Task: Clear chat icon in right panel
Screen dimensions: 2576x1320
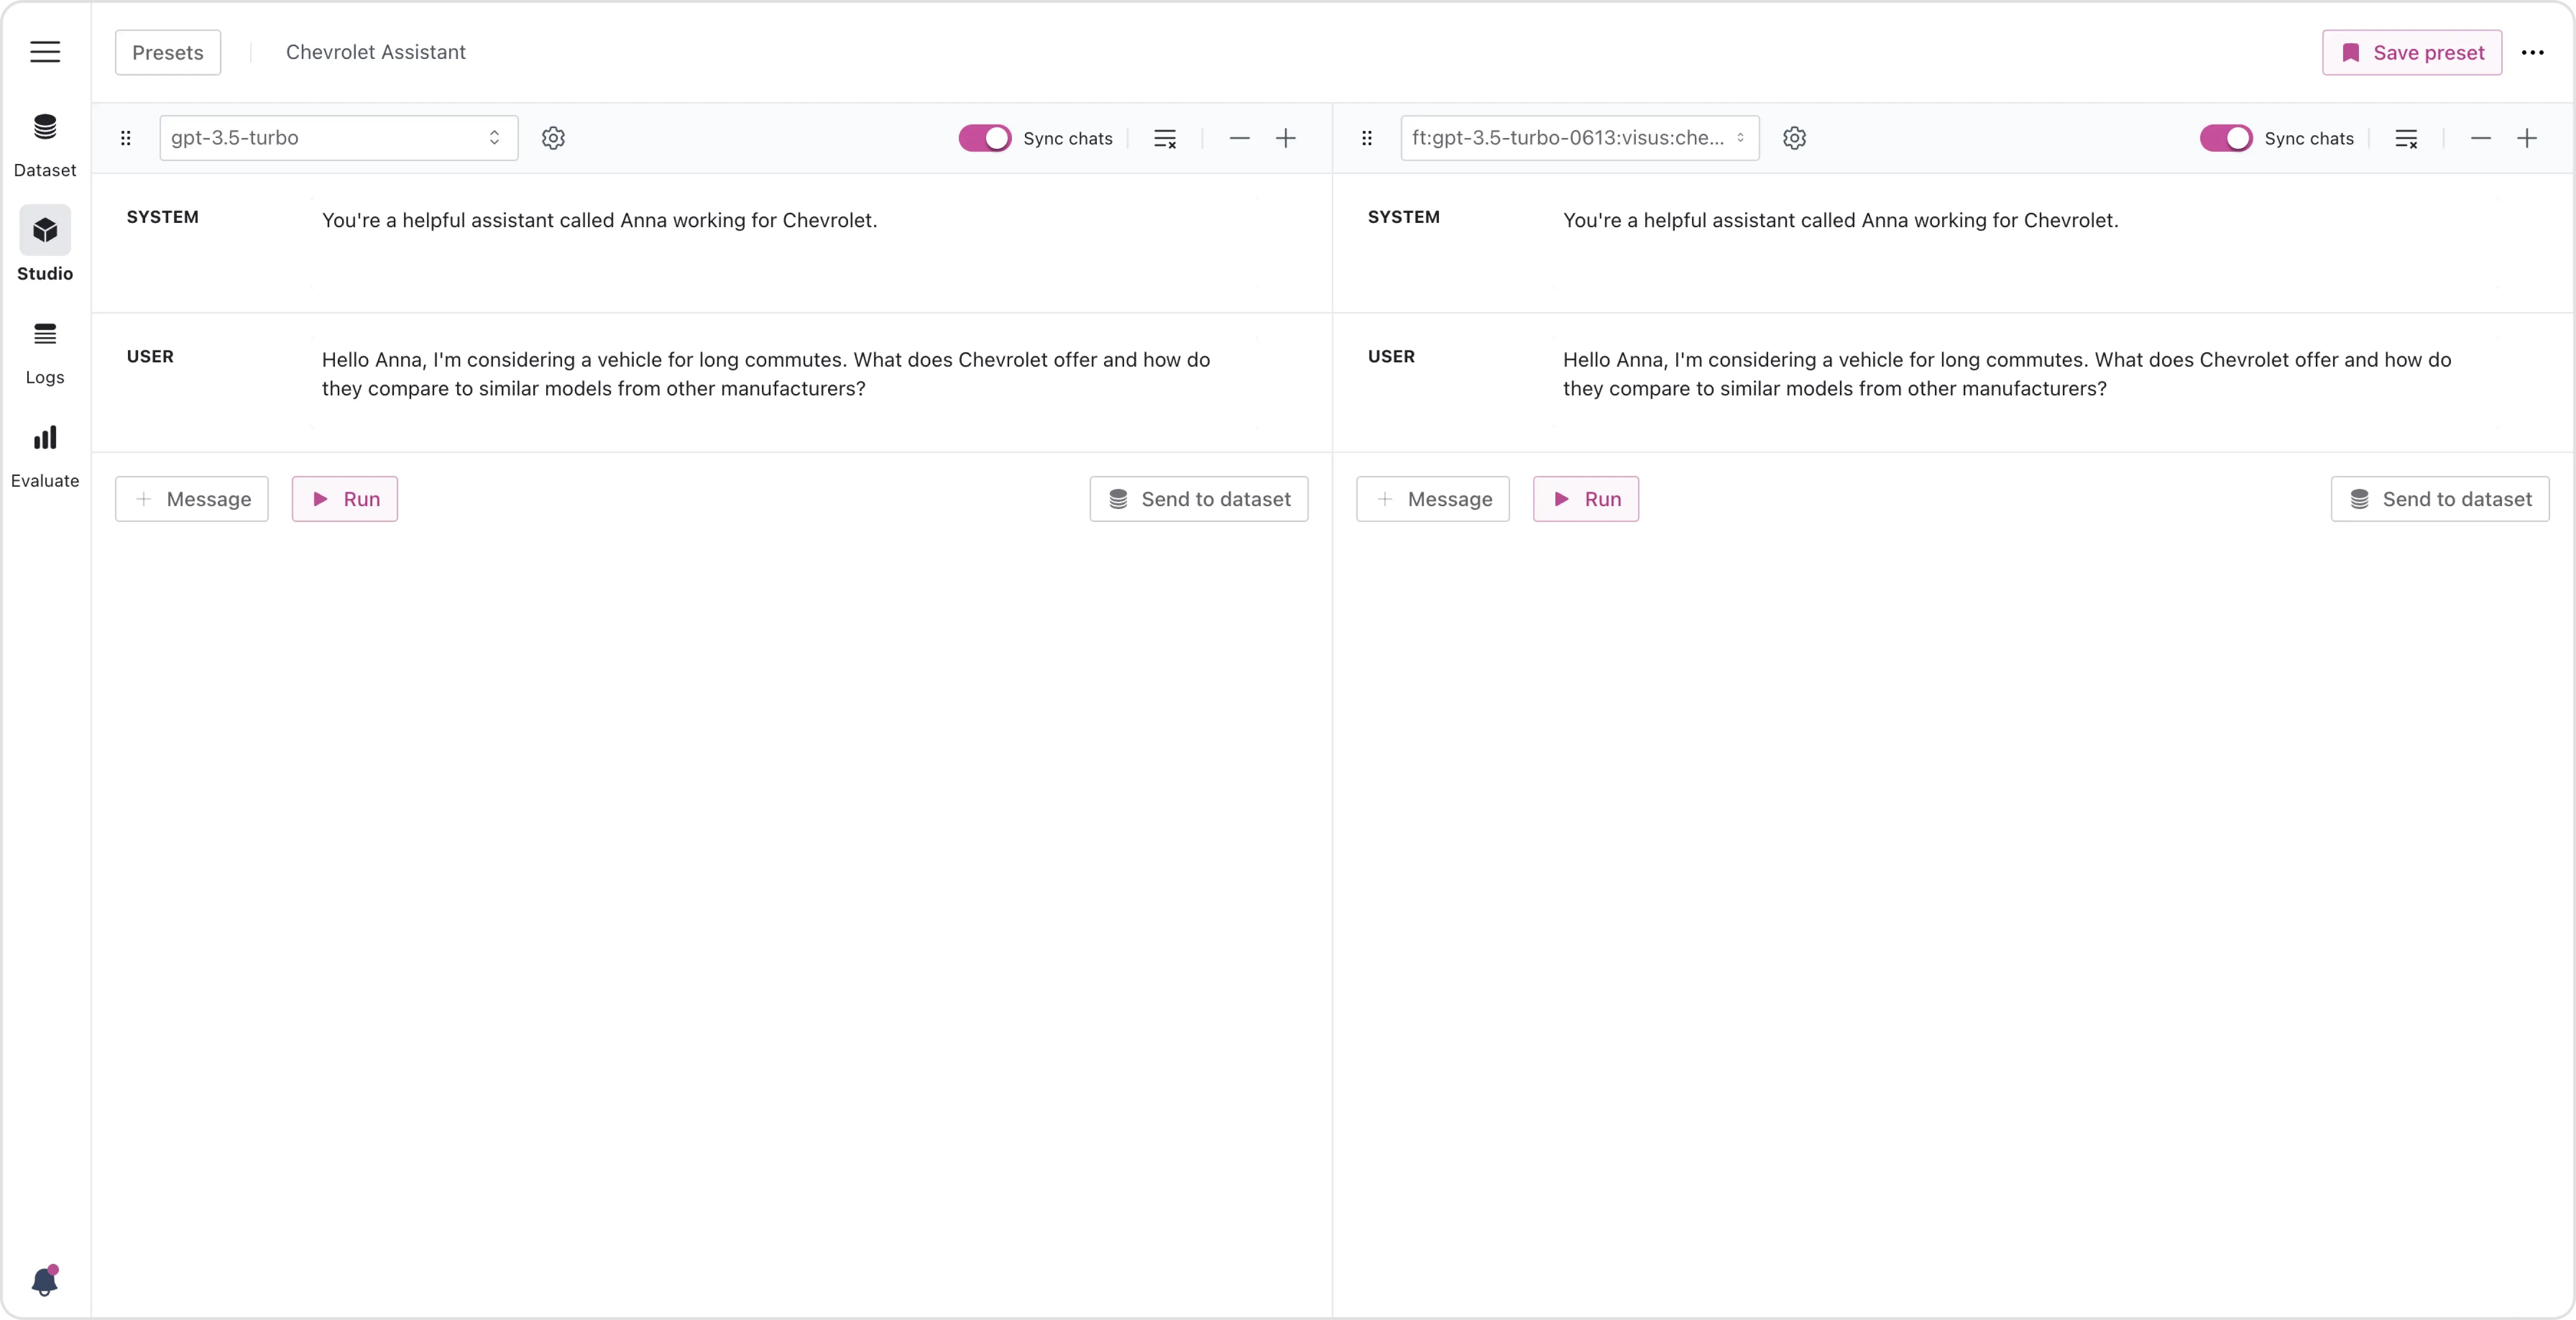Action: 2406,138
